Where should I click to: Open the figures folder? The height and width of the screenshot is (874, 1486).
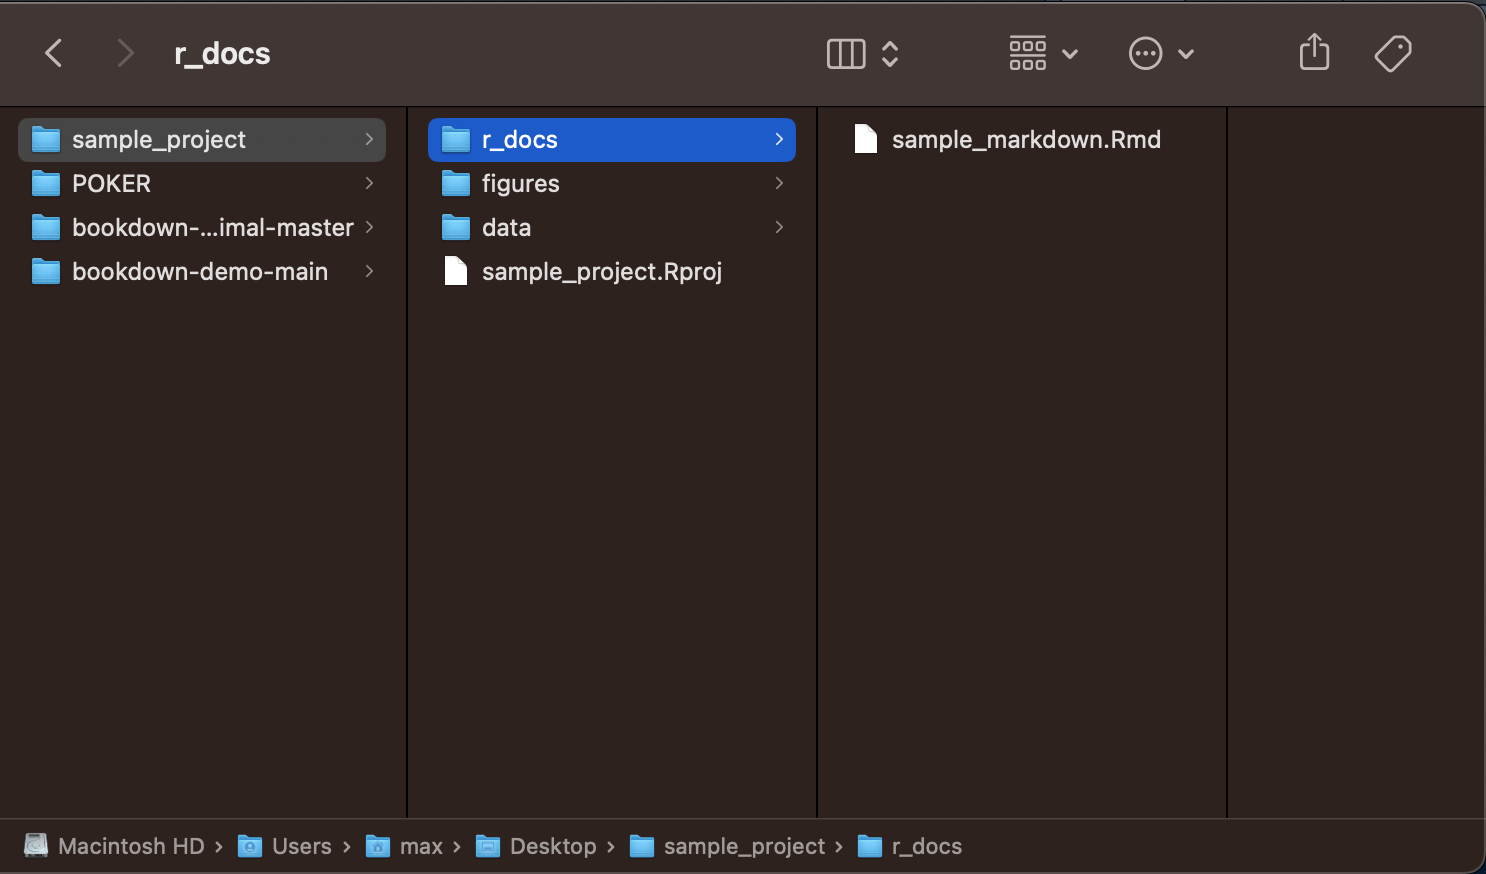tap(520, 184)
